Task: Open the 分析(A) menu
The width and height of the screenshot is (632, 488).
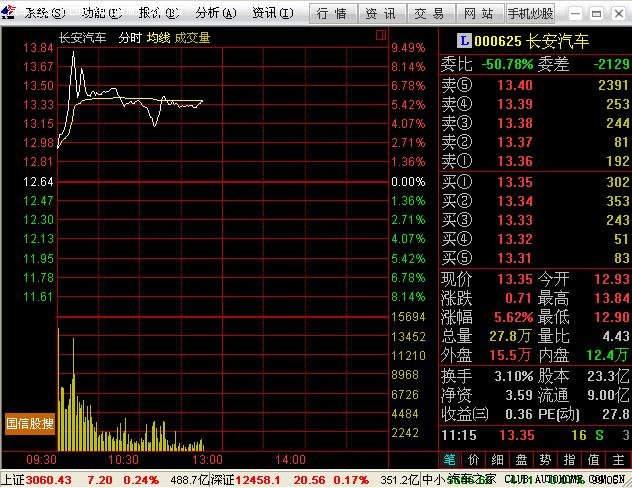Action: pos(216,13)
